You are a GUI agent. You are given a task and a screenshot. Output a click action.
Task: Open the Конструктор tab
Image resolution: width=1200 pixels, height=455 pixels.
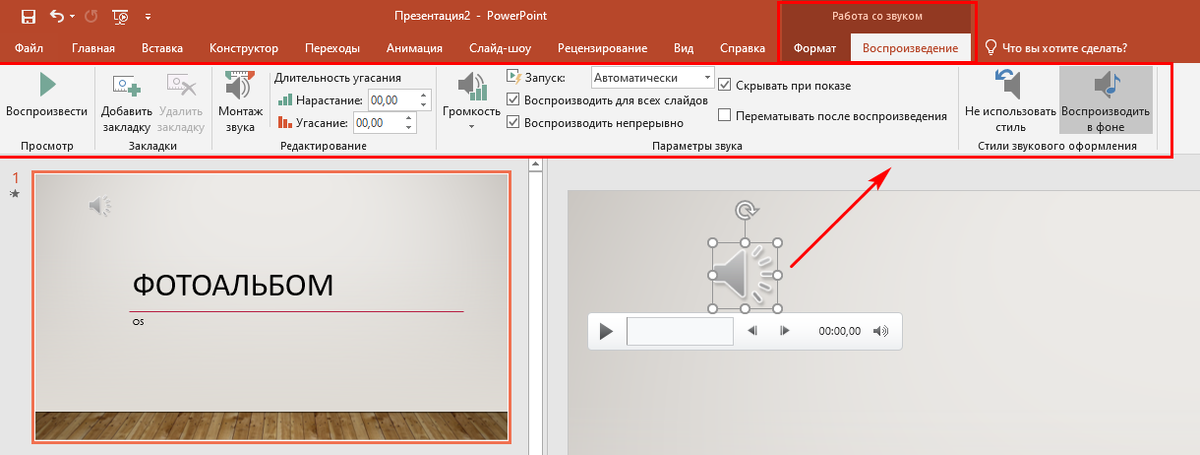(244, 47)
